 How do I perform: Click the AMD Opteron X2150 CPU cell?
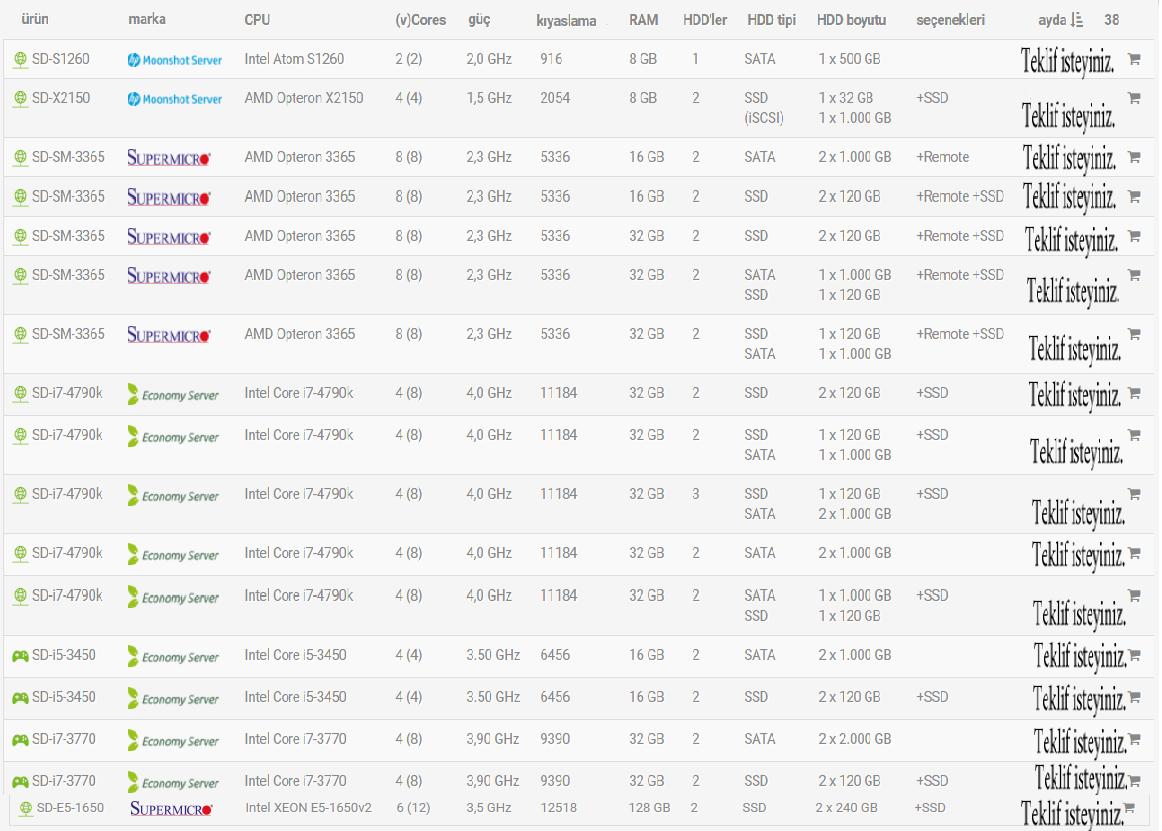coord(304,98)
